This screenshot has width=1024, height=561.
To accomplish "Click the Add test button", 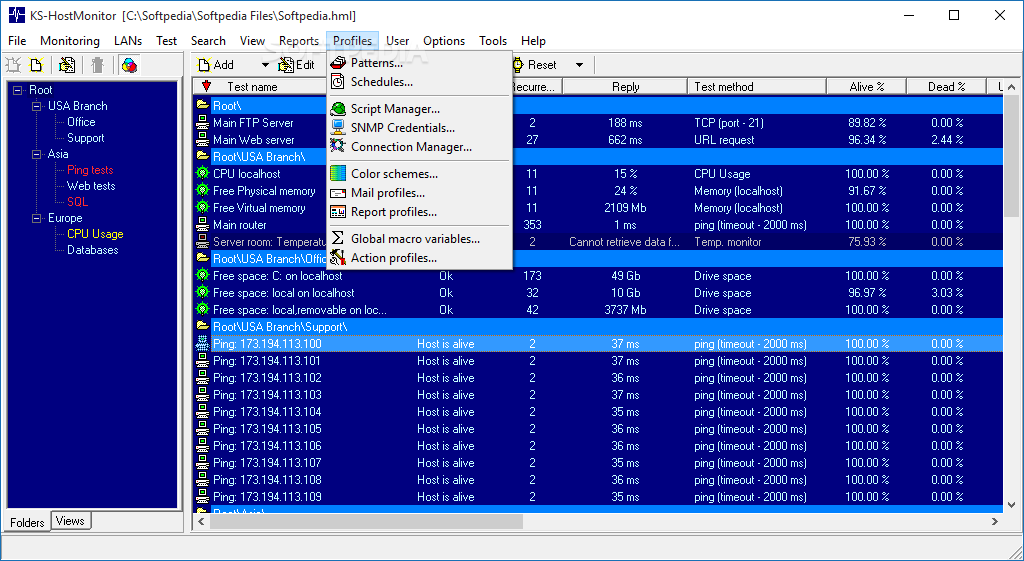I will (x=216, y=65).
